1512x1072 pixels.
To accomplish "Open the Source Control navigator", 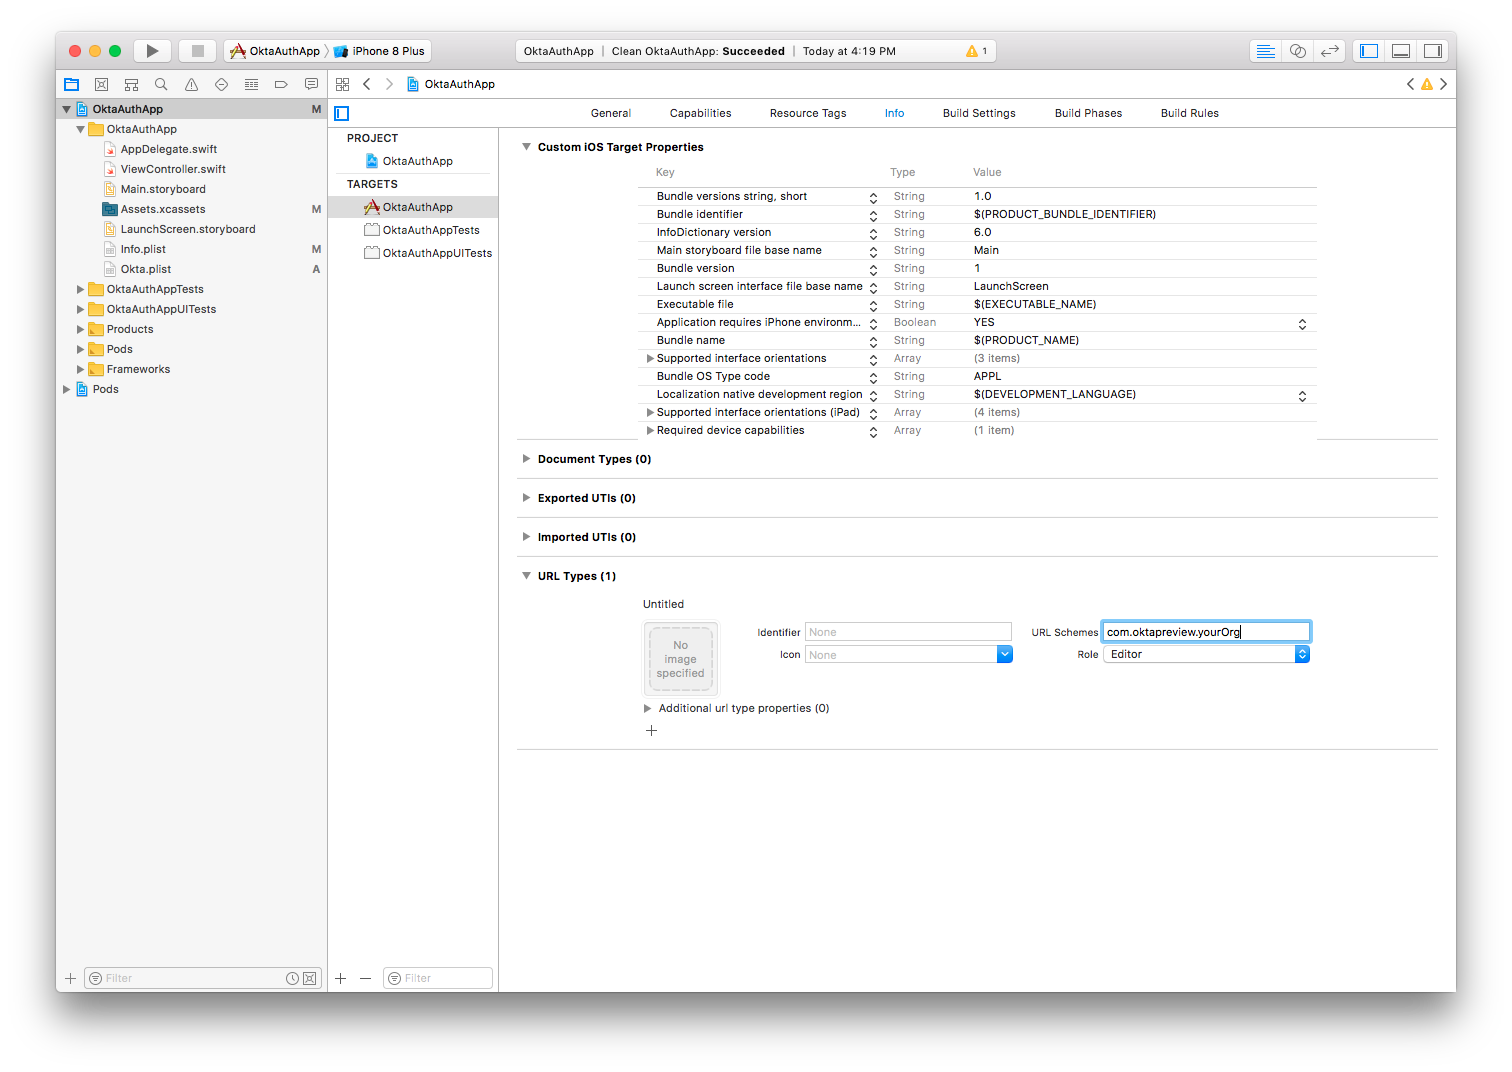I will (x=101, y=85).
